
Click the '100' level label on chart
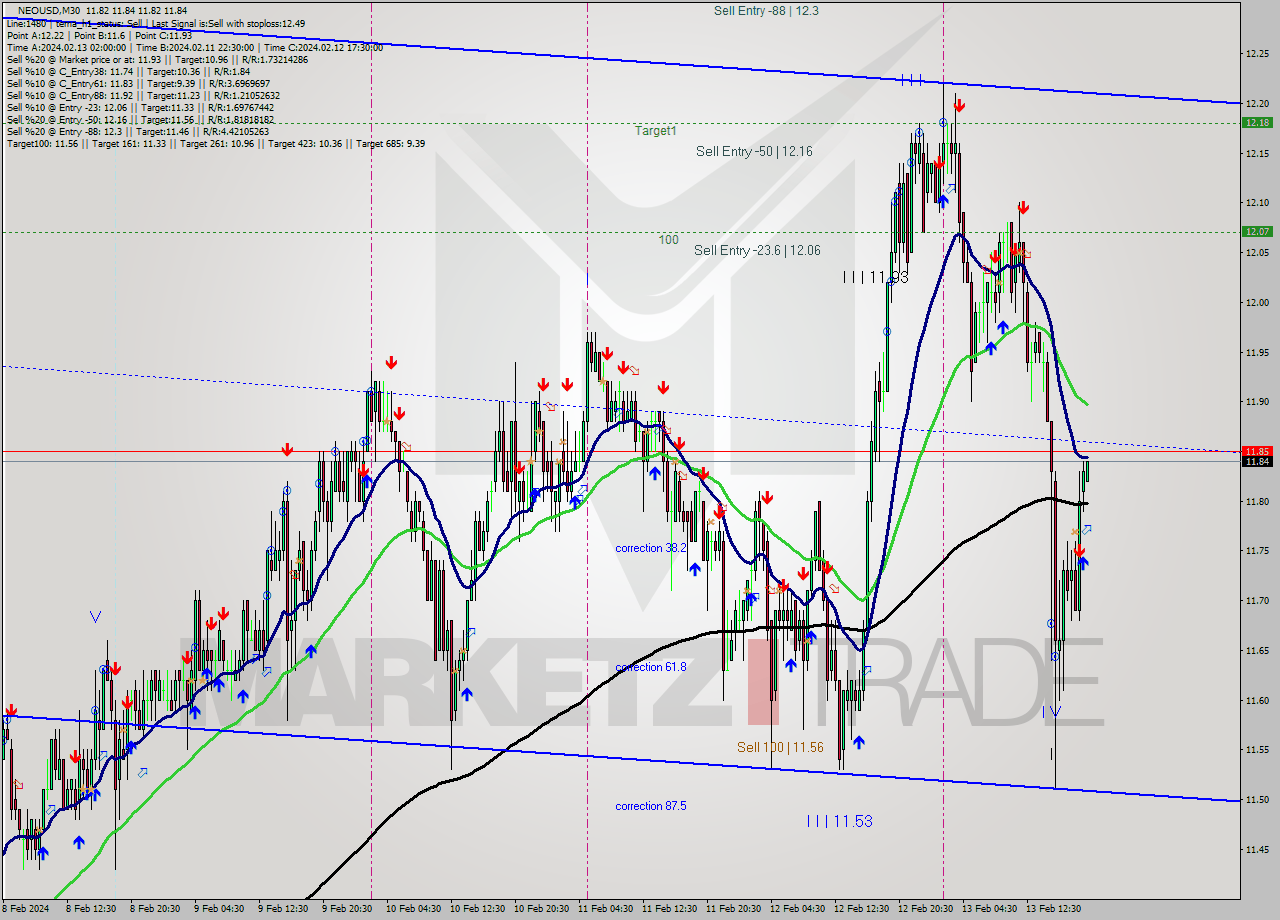(668, 240)
